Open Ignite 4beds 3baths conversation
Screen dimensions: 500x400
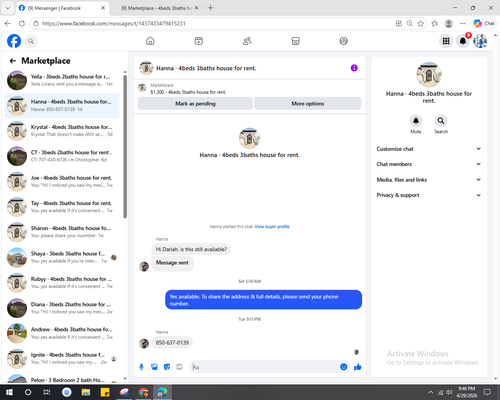pos(62,358)
